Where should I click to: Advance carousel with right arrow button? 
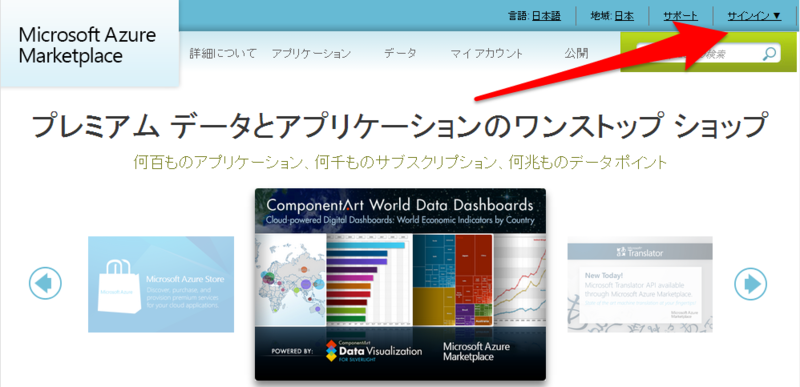(751, 283)
